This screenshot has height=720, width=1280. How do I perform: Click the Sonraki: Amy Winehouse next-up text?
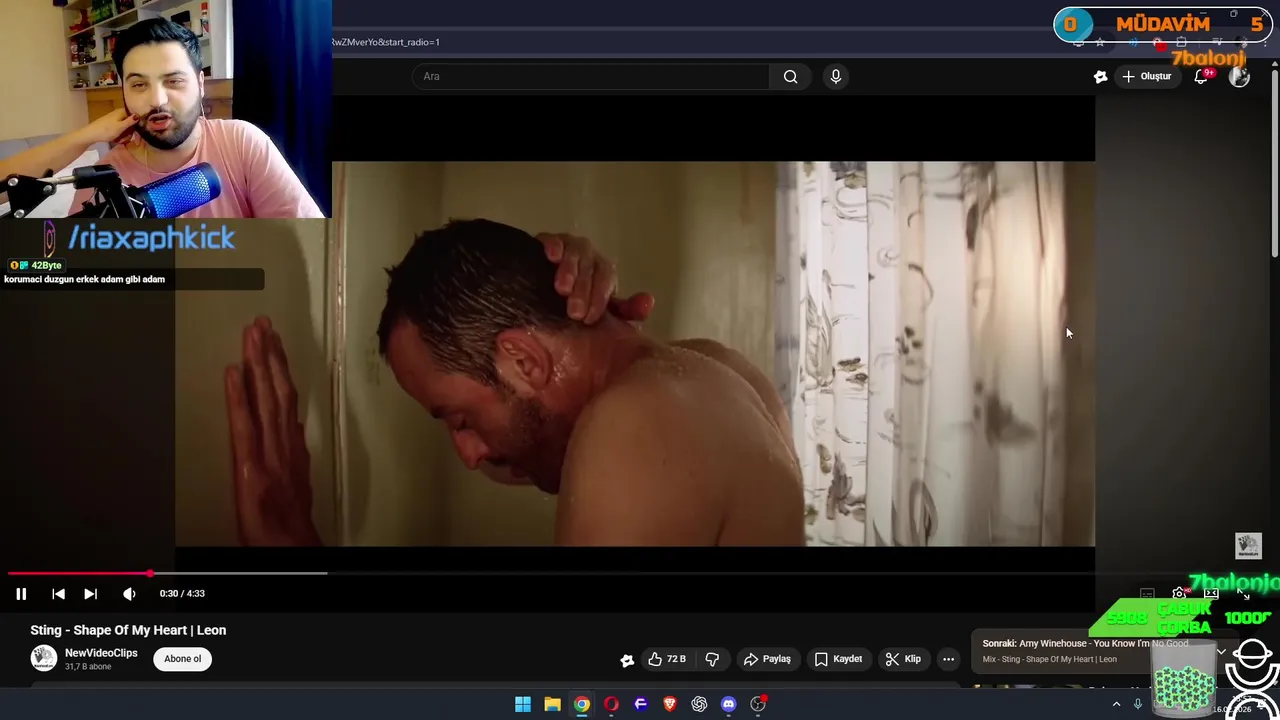pos(1085,644)
